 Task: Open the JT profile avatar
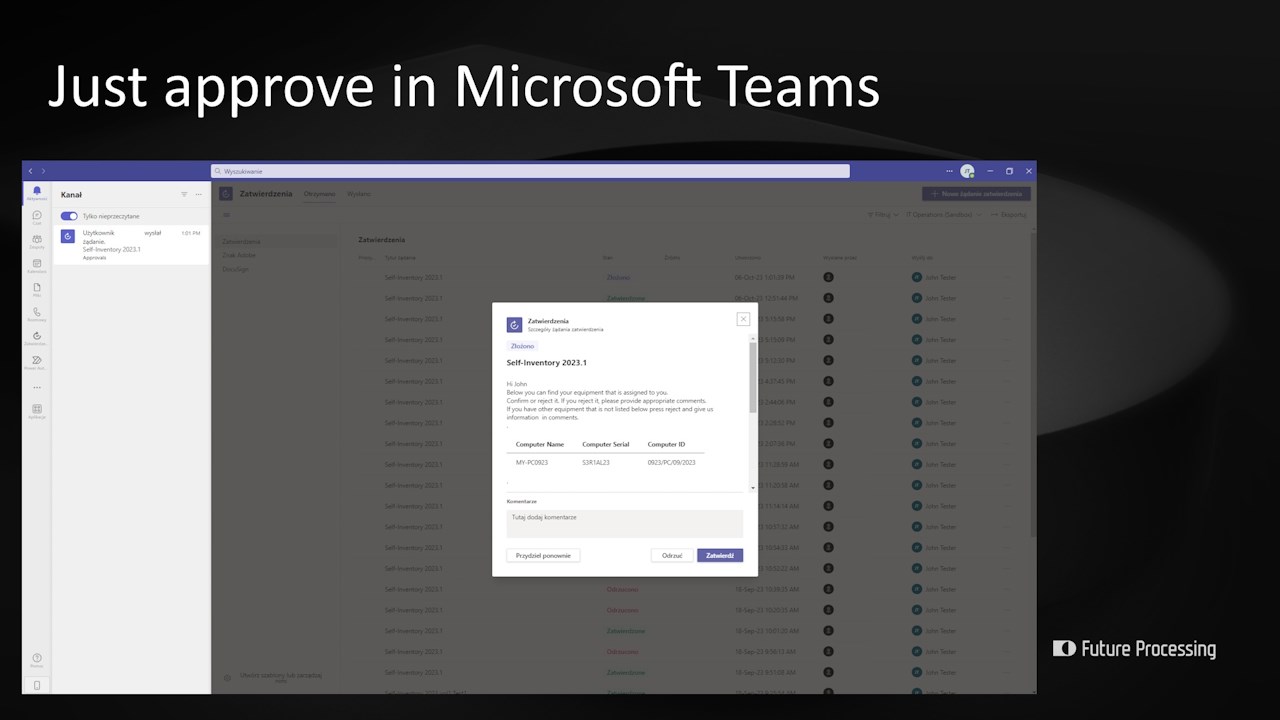coord(967,171)
